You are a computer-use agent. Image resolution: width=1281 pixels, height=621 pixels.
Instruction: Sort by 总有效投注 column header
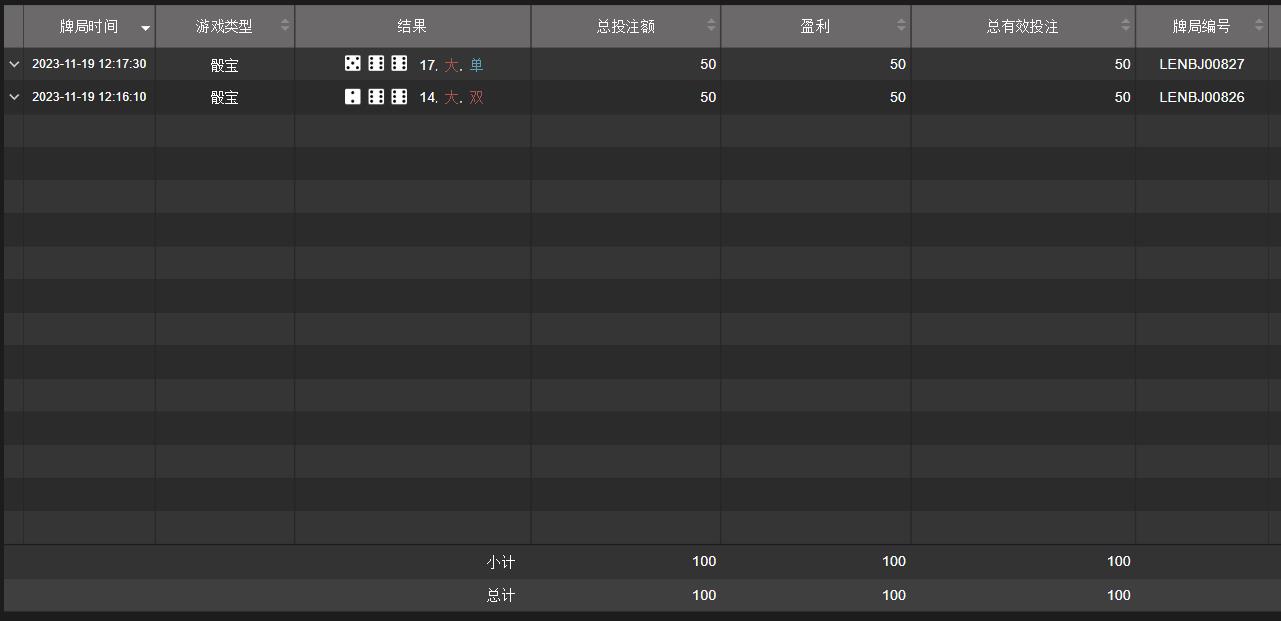(1023, 27)
